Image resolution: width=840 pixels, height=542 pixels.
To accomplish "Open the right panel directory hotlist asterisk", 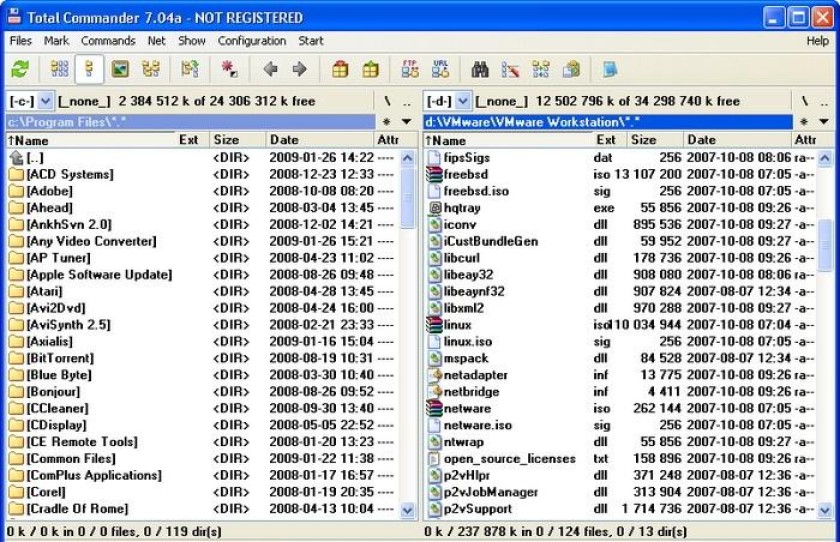I will point(804,122).
